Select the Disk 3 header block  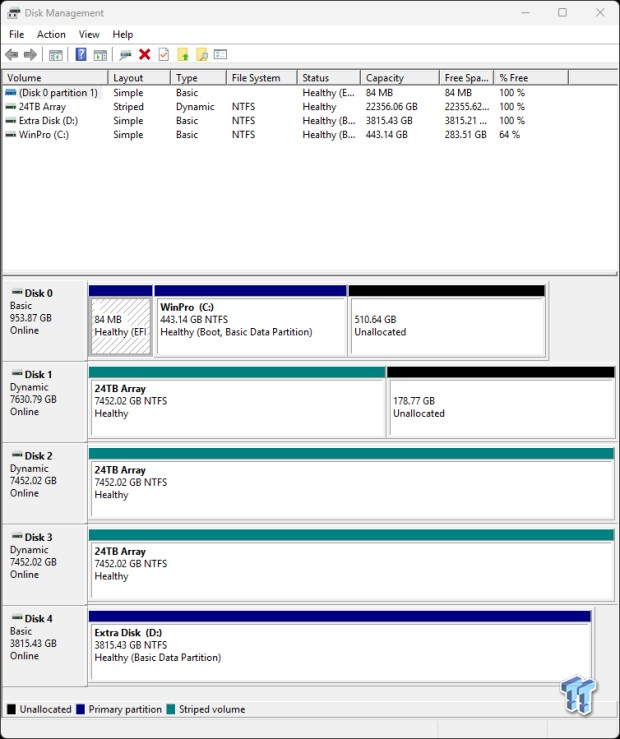point(45,565)
